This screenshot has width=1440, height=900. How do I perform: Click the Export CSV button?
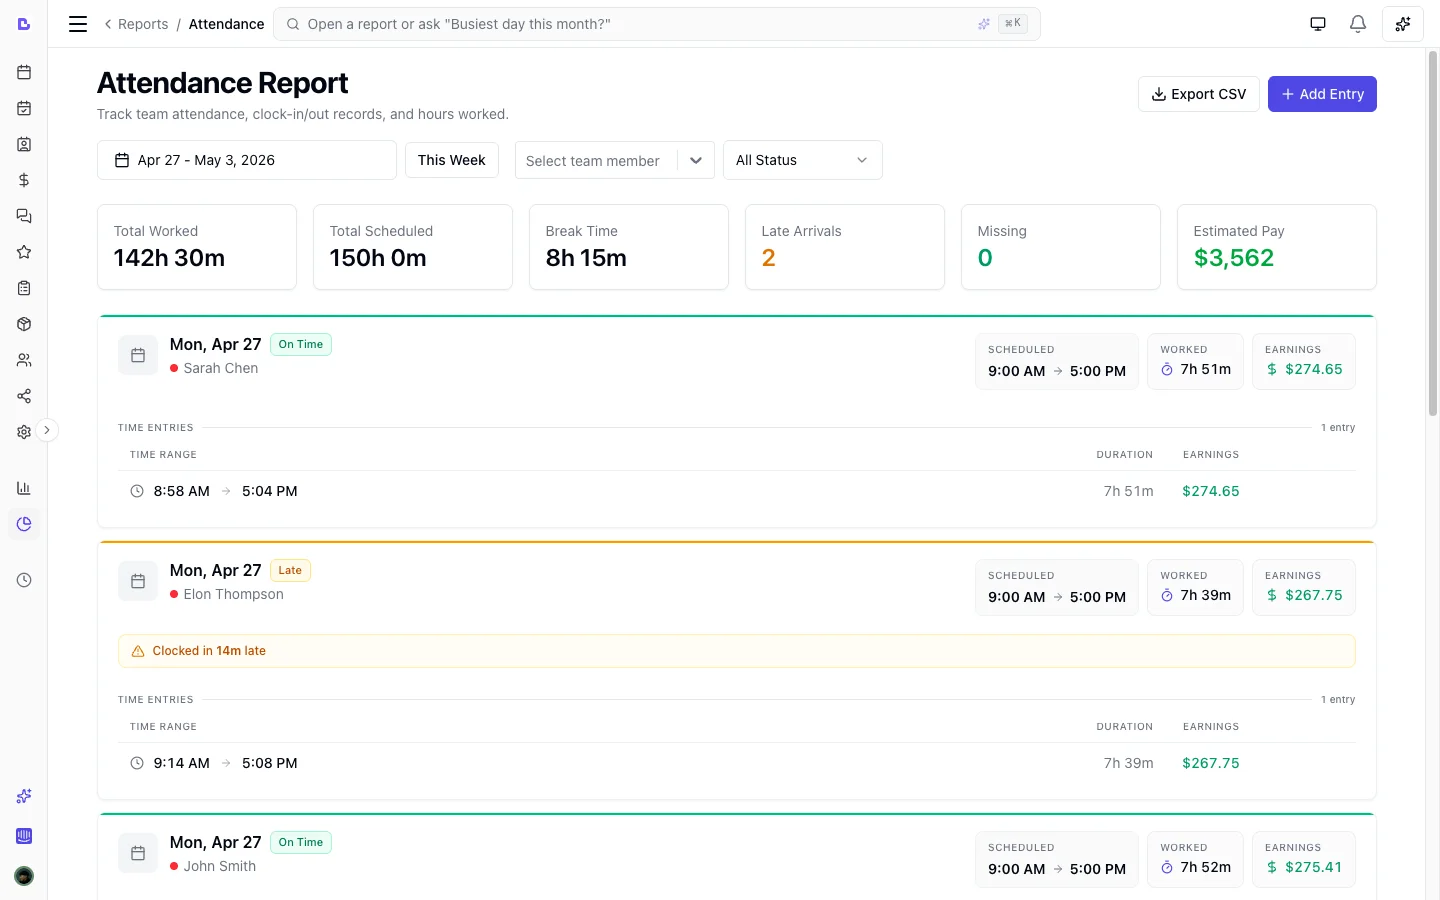coord(1199,94)
